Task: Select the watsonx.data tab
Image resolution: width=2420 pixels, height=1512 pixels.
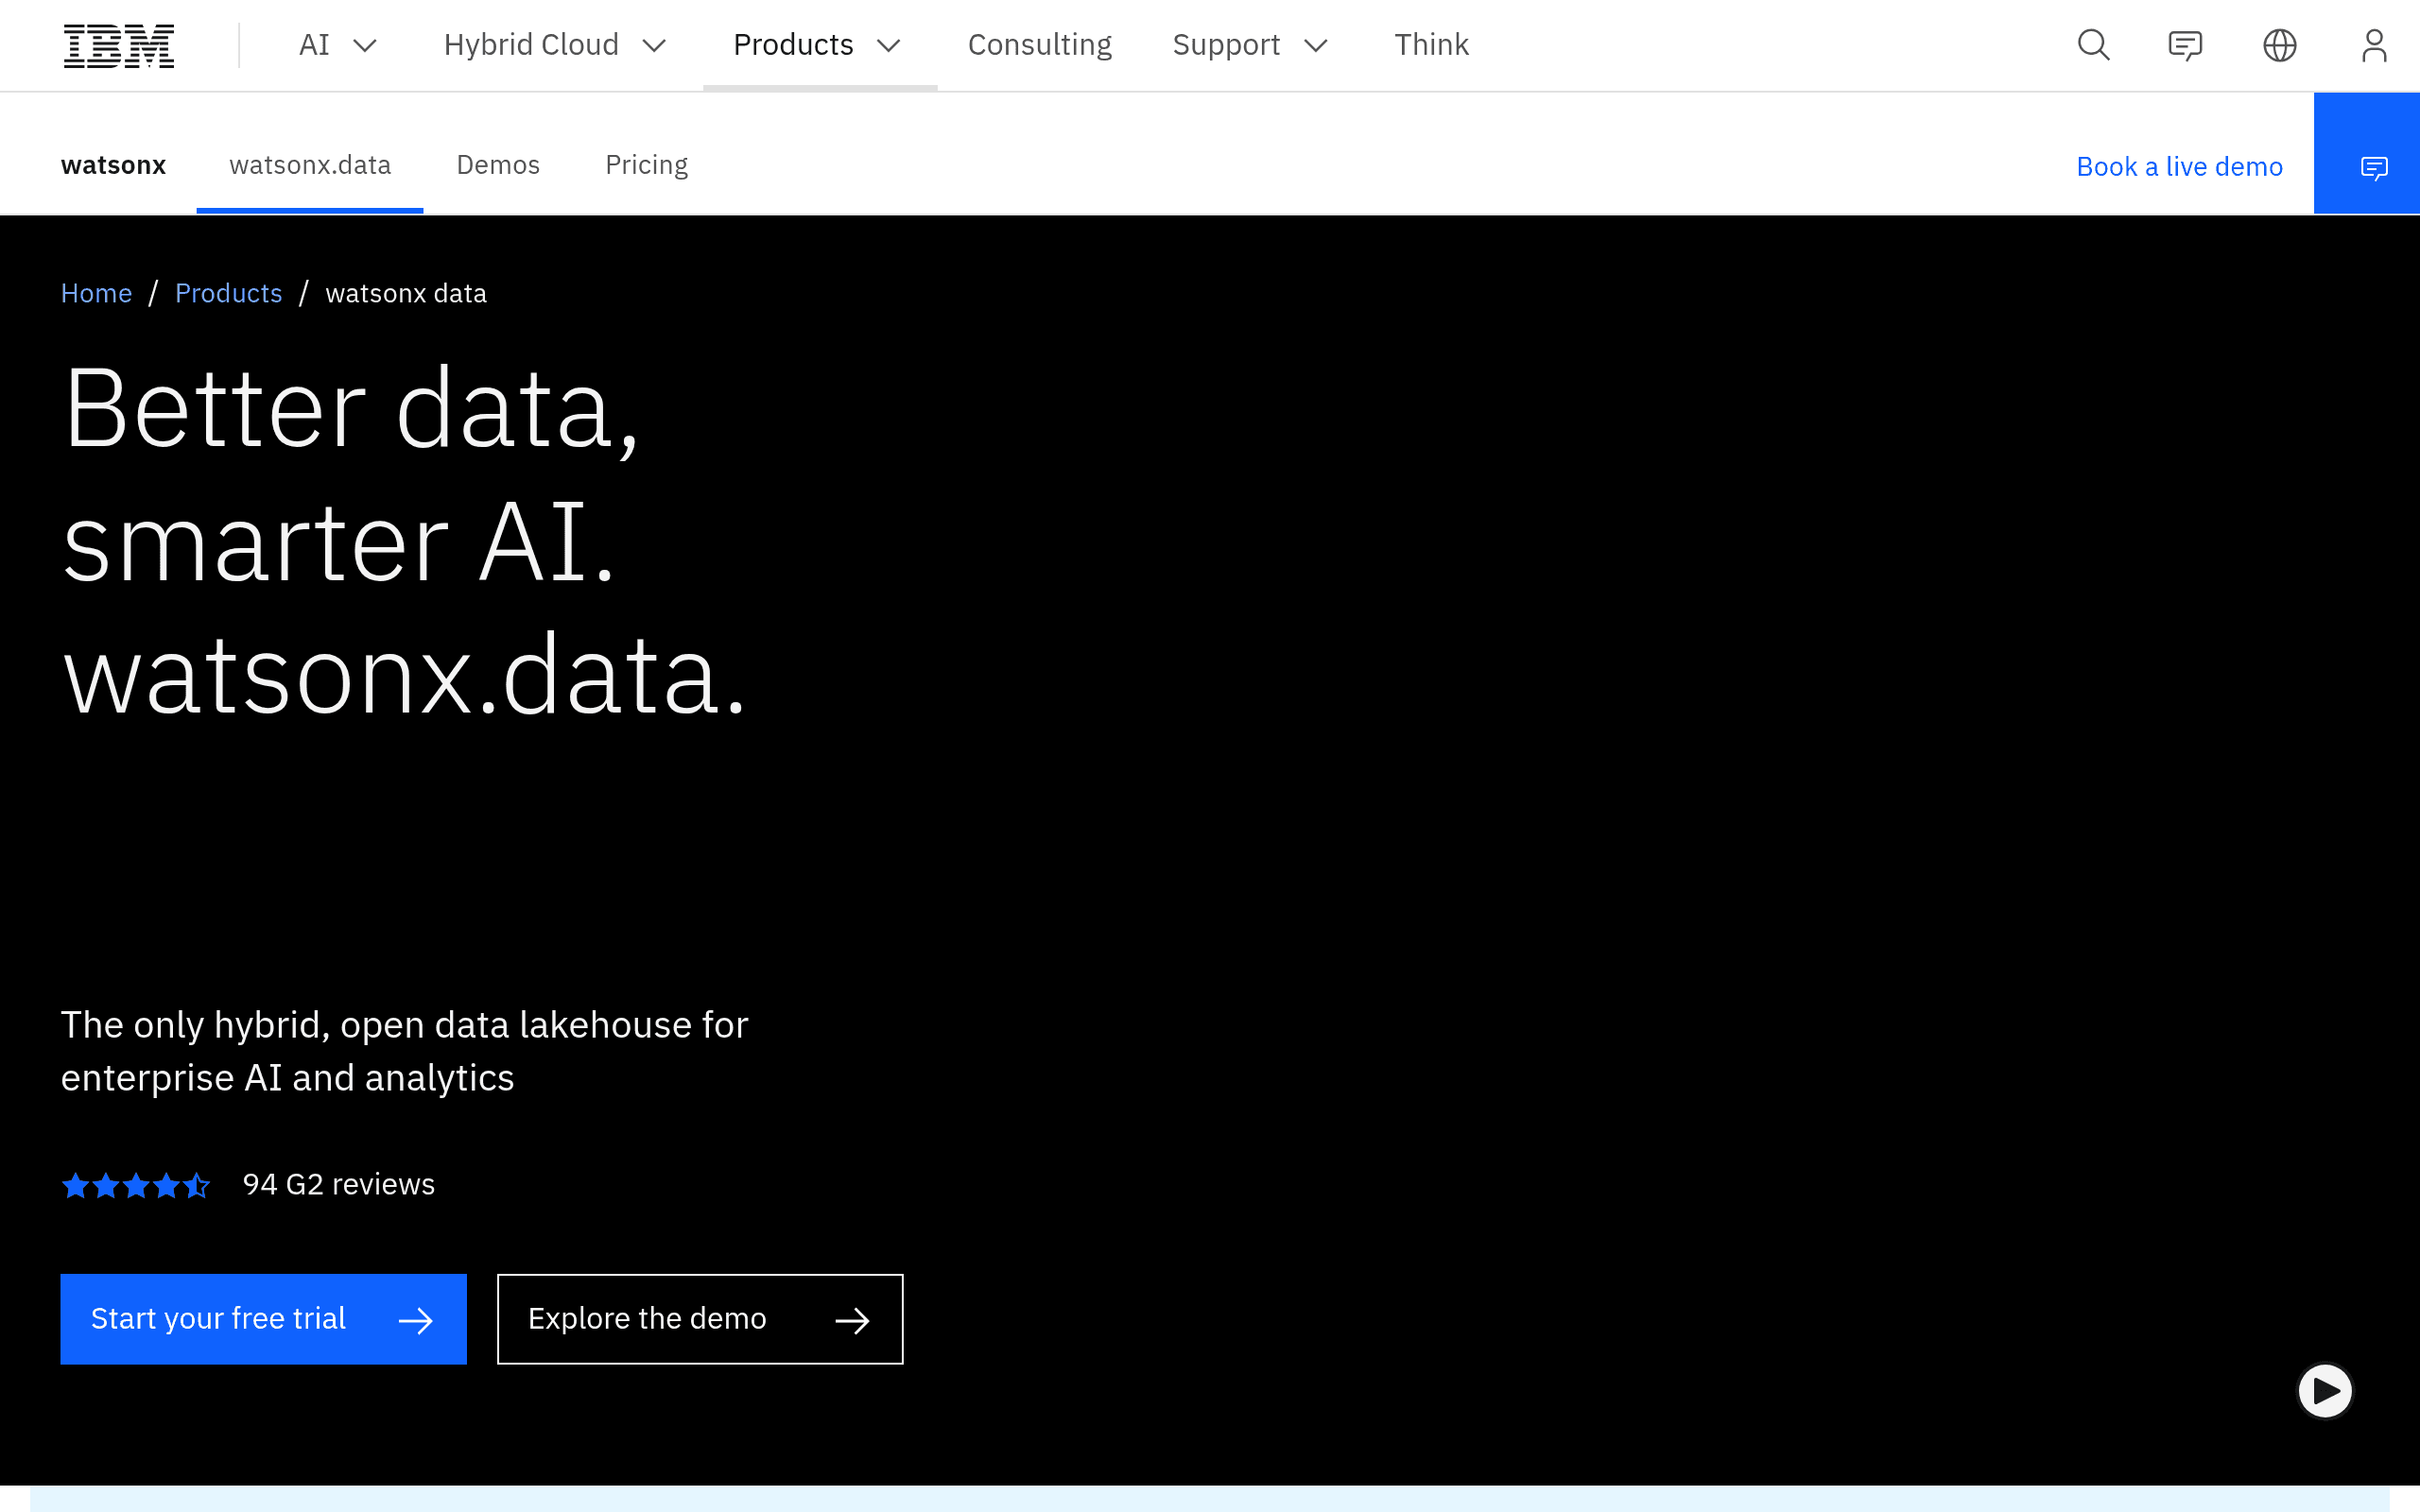Action: click(x=310, y=165)
